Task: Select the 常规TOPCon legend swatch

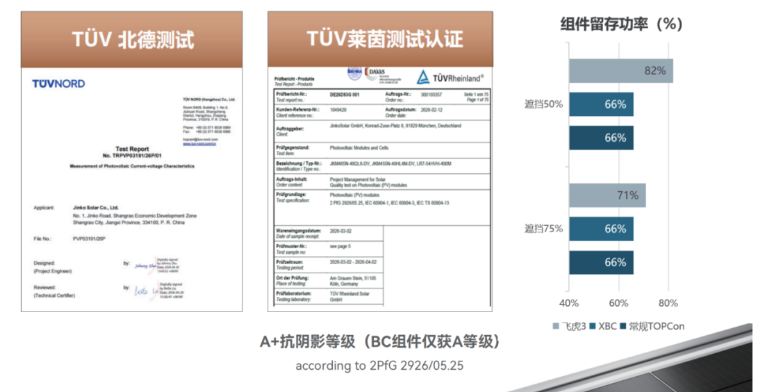Action: coord(623,326)
